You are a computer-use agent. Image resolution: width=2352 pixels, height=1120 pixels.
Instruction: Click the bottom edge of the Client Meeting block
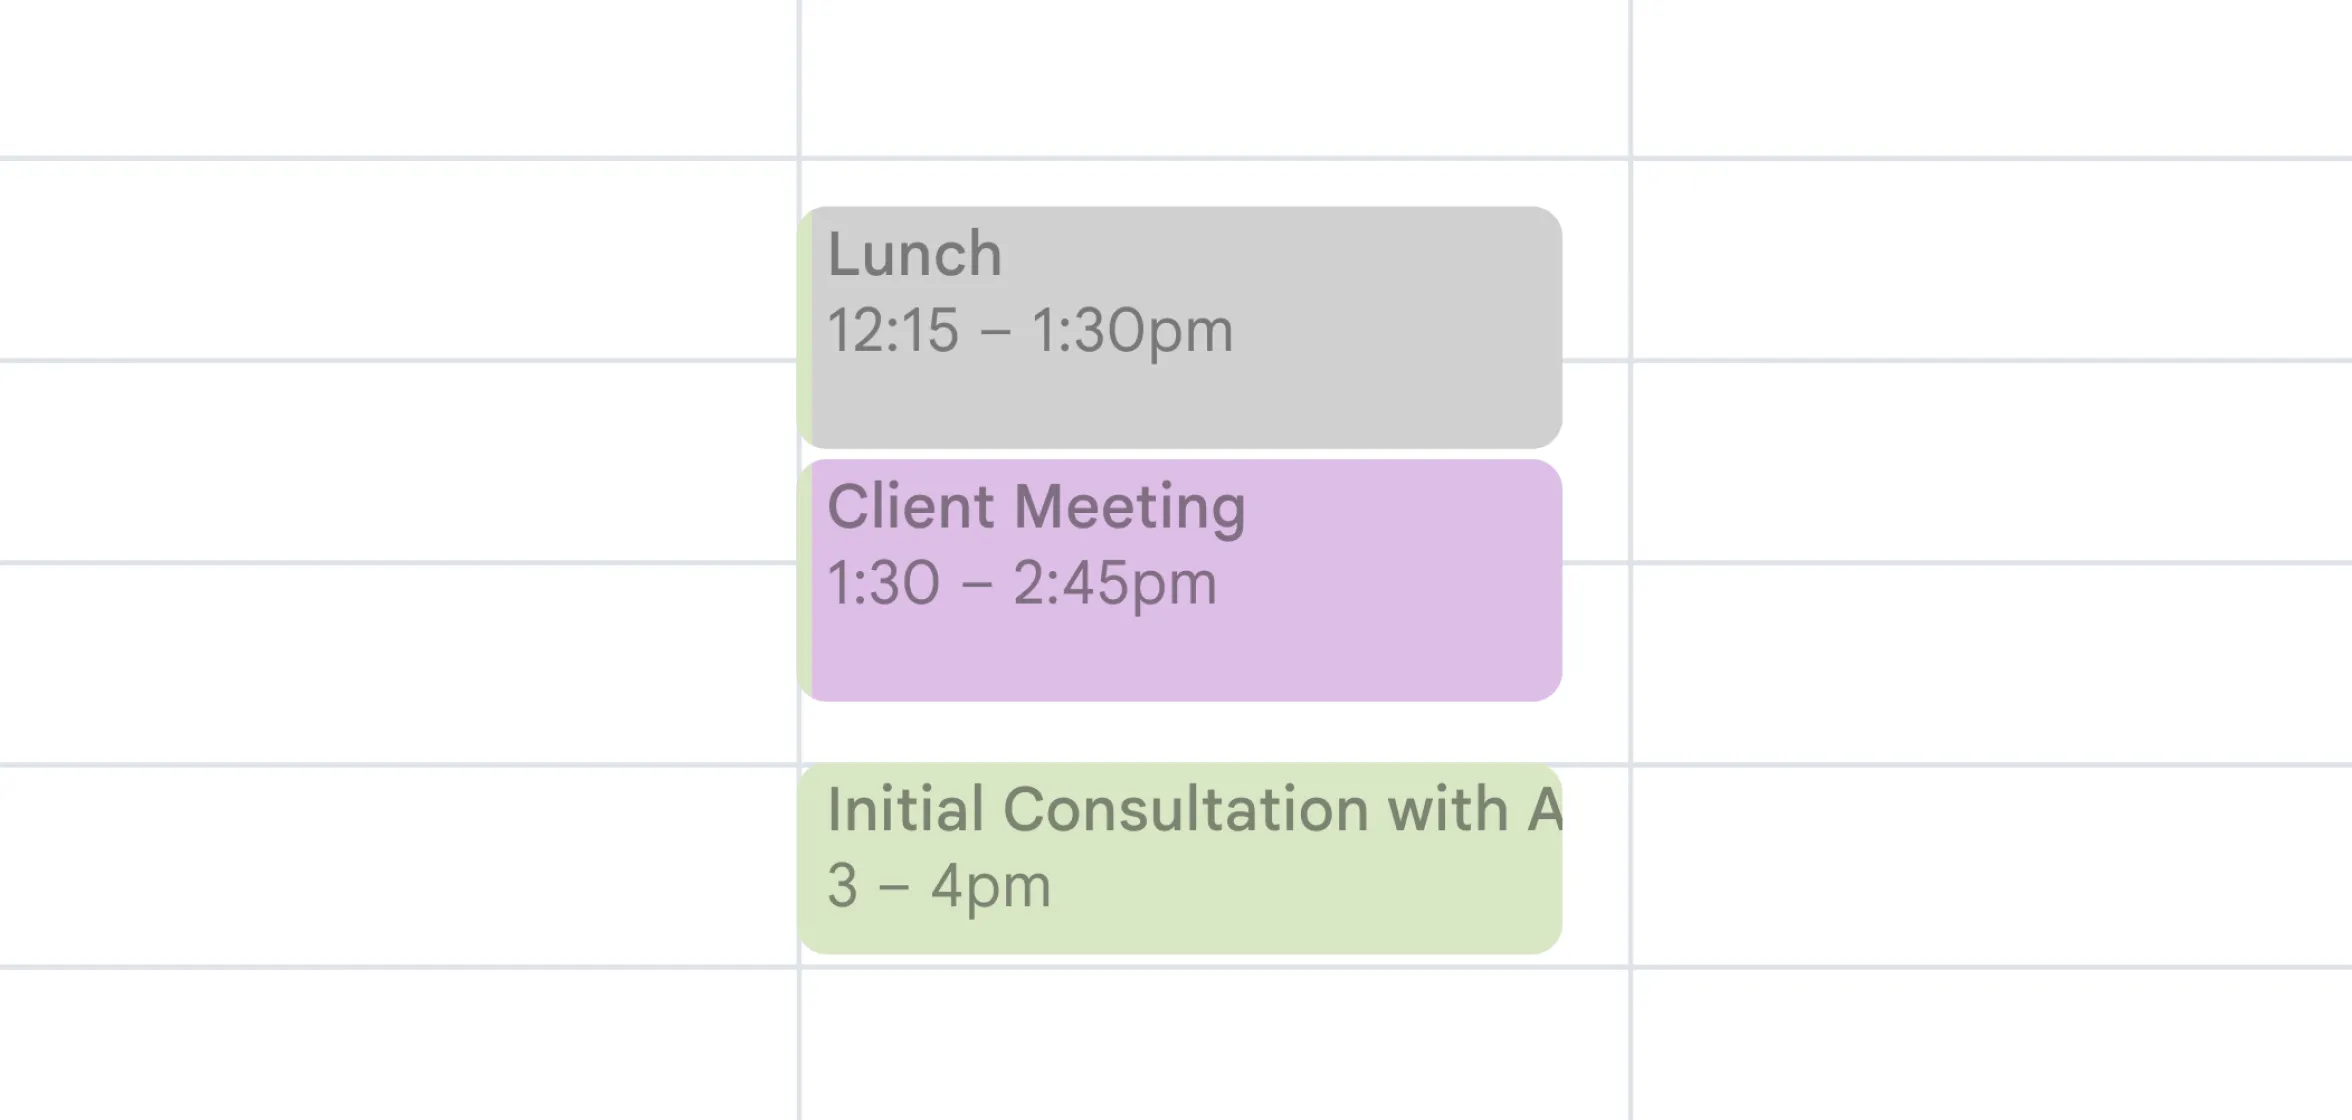point(1180,695)
